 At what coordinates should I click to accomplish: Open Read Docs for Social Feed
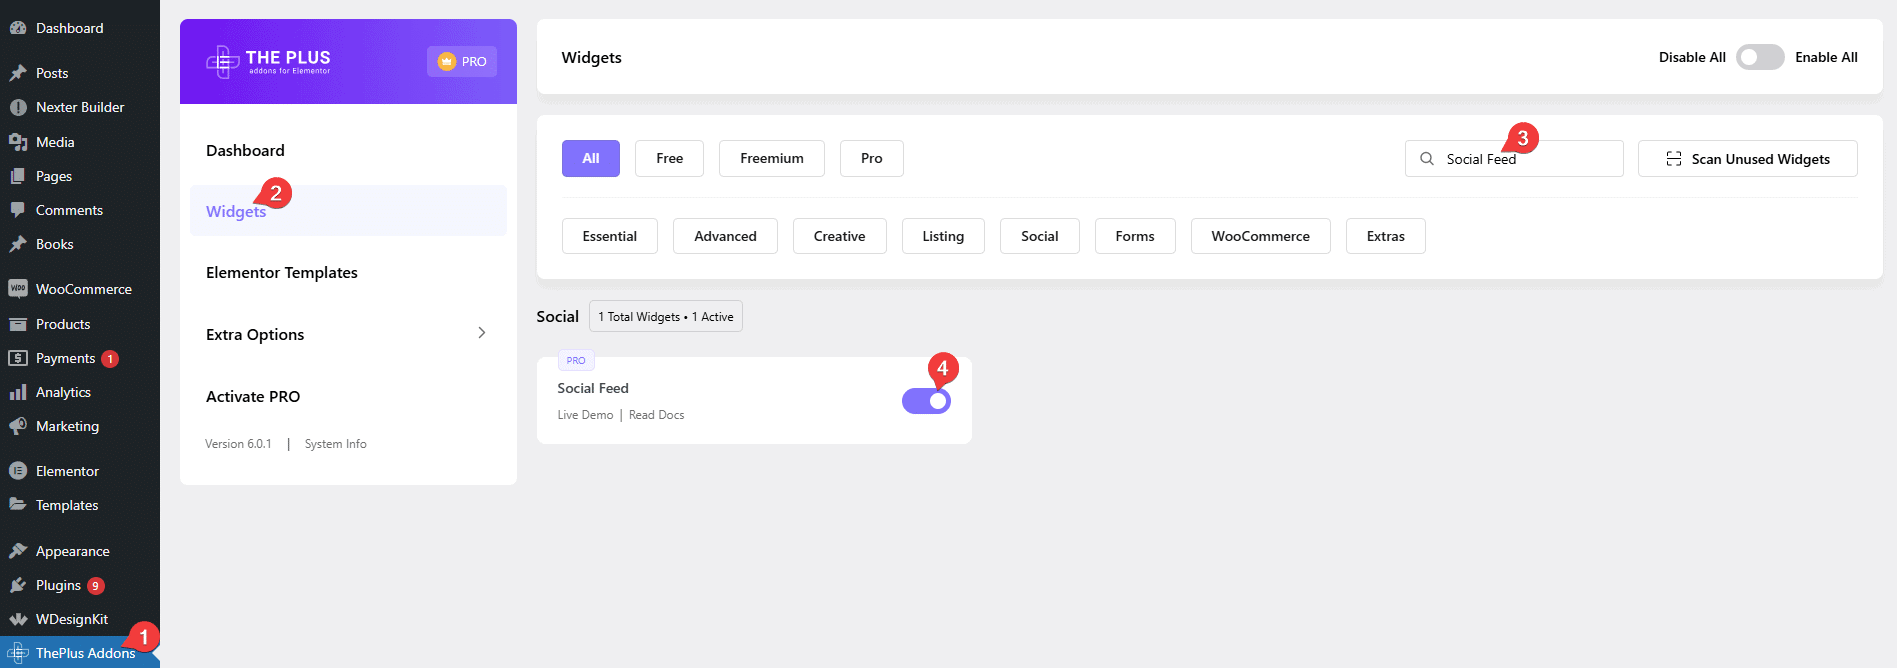point(656,415)
